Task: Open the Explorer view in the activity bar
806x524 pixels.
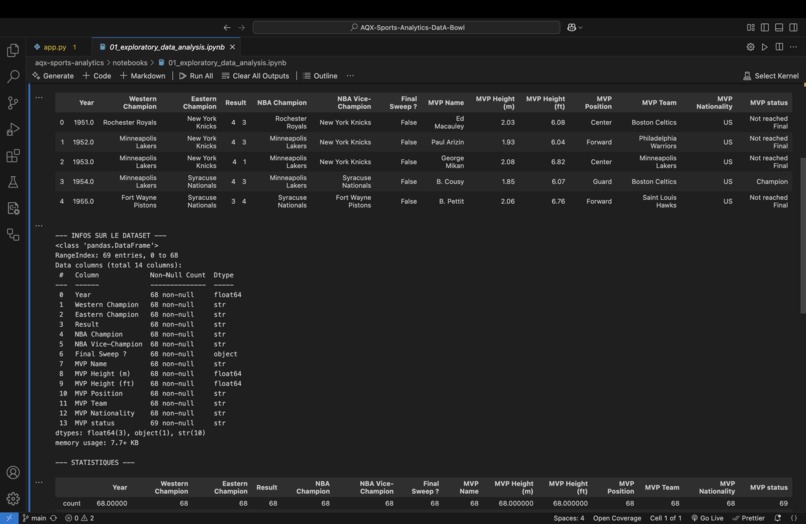Action: 13,50
